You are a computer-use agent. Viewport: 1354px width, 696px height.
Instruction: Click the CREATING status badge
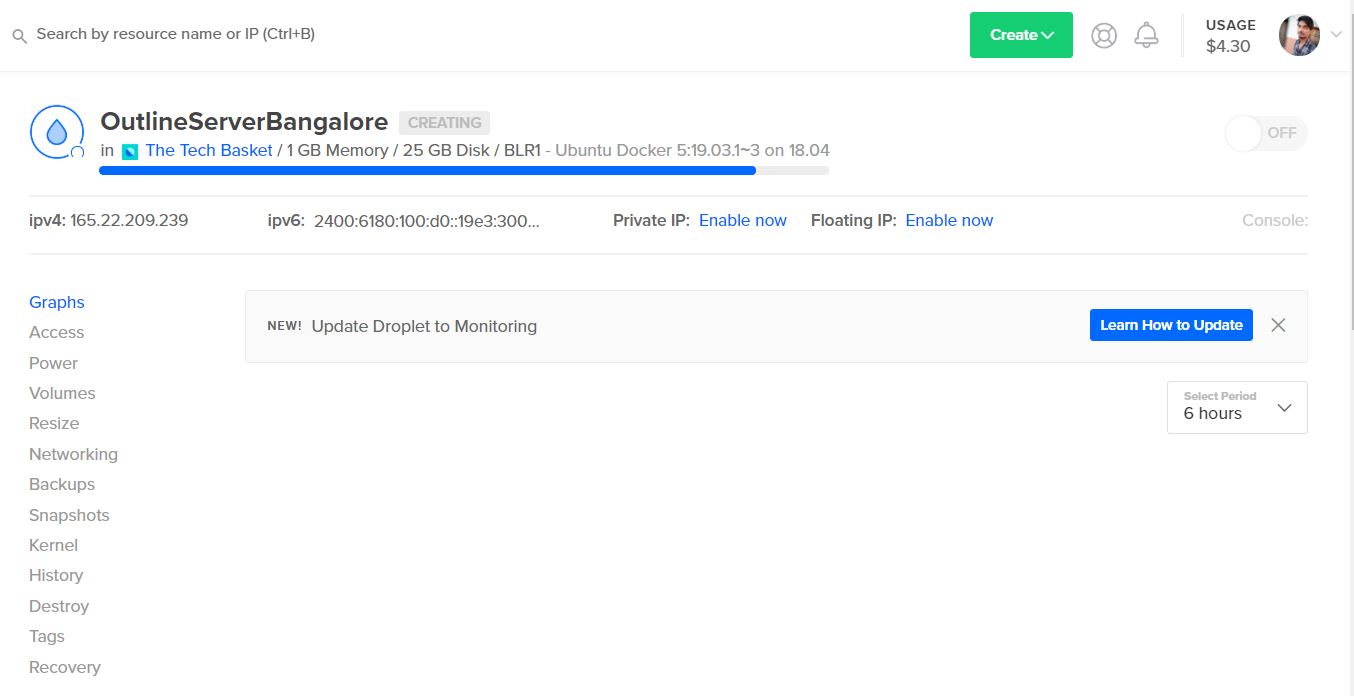coord(444,123)
